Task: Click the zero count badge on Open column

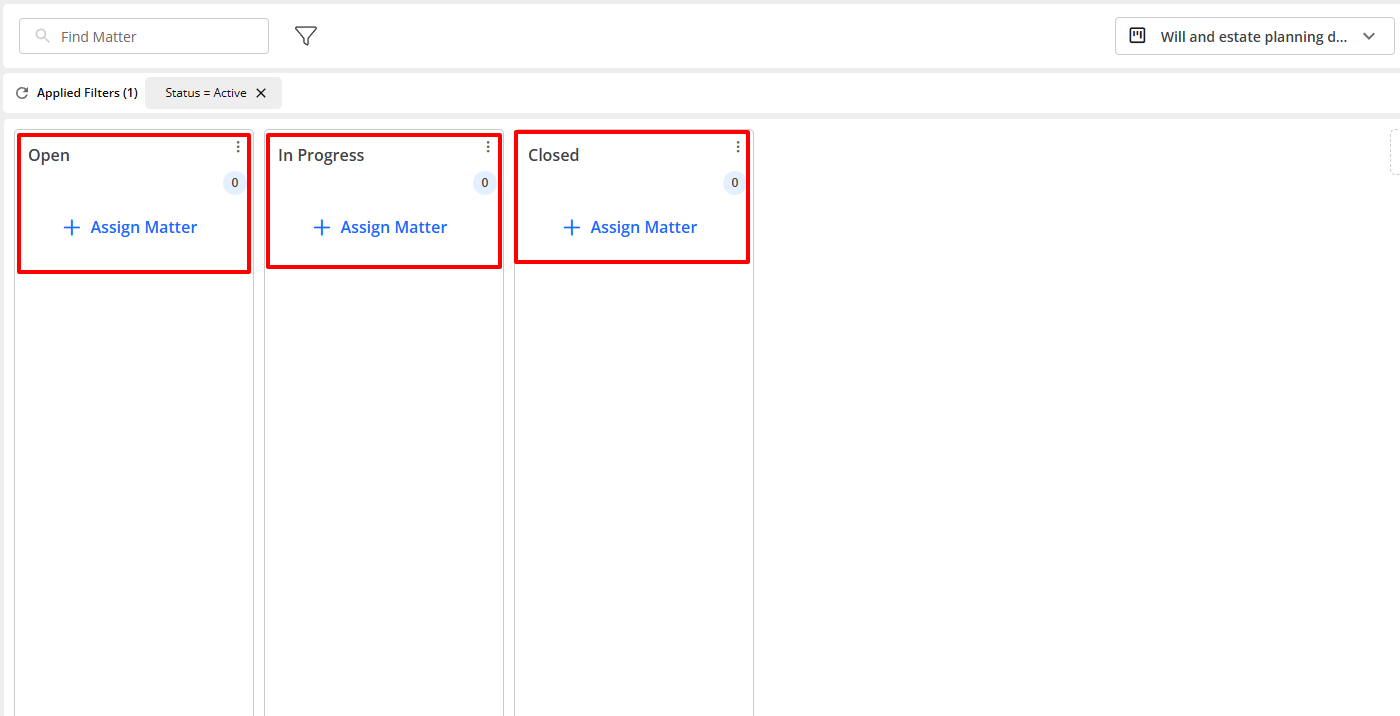Action: tap(234, 182)
